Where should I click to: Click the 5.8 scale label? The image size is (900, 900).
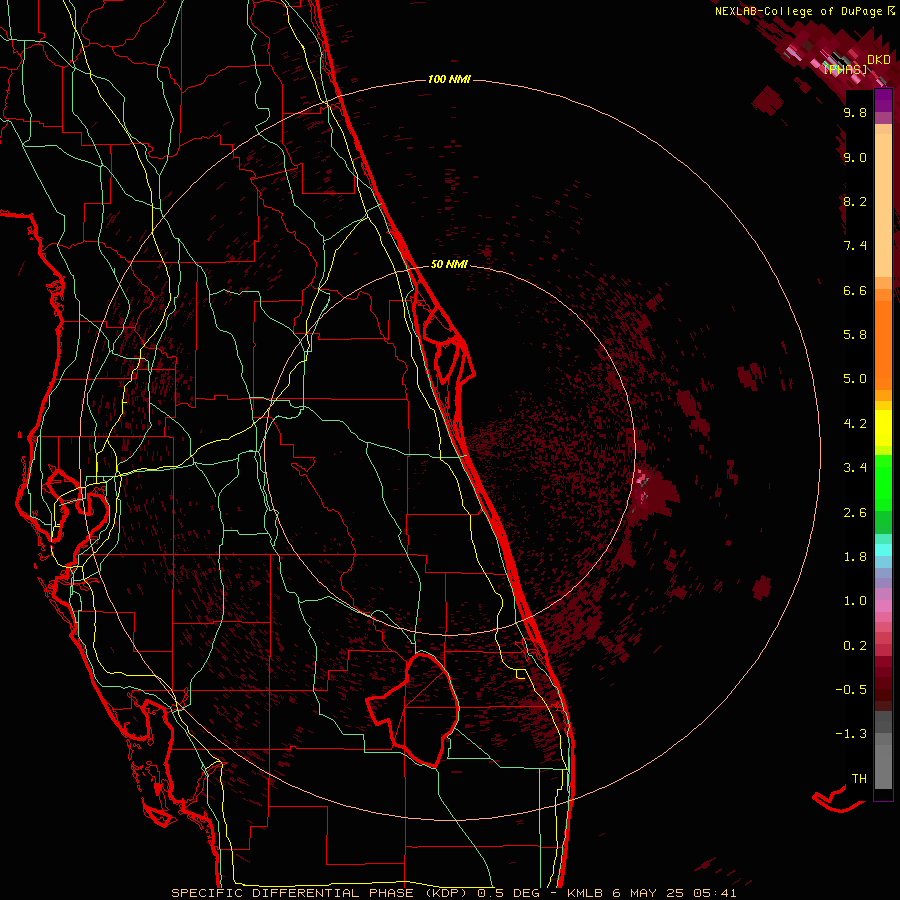click(x=855, y=335)
